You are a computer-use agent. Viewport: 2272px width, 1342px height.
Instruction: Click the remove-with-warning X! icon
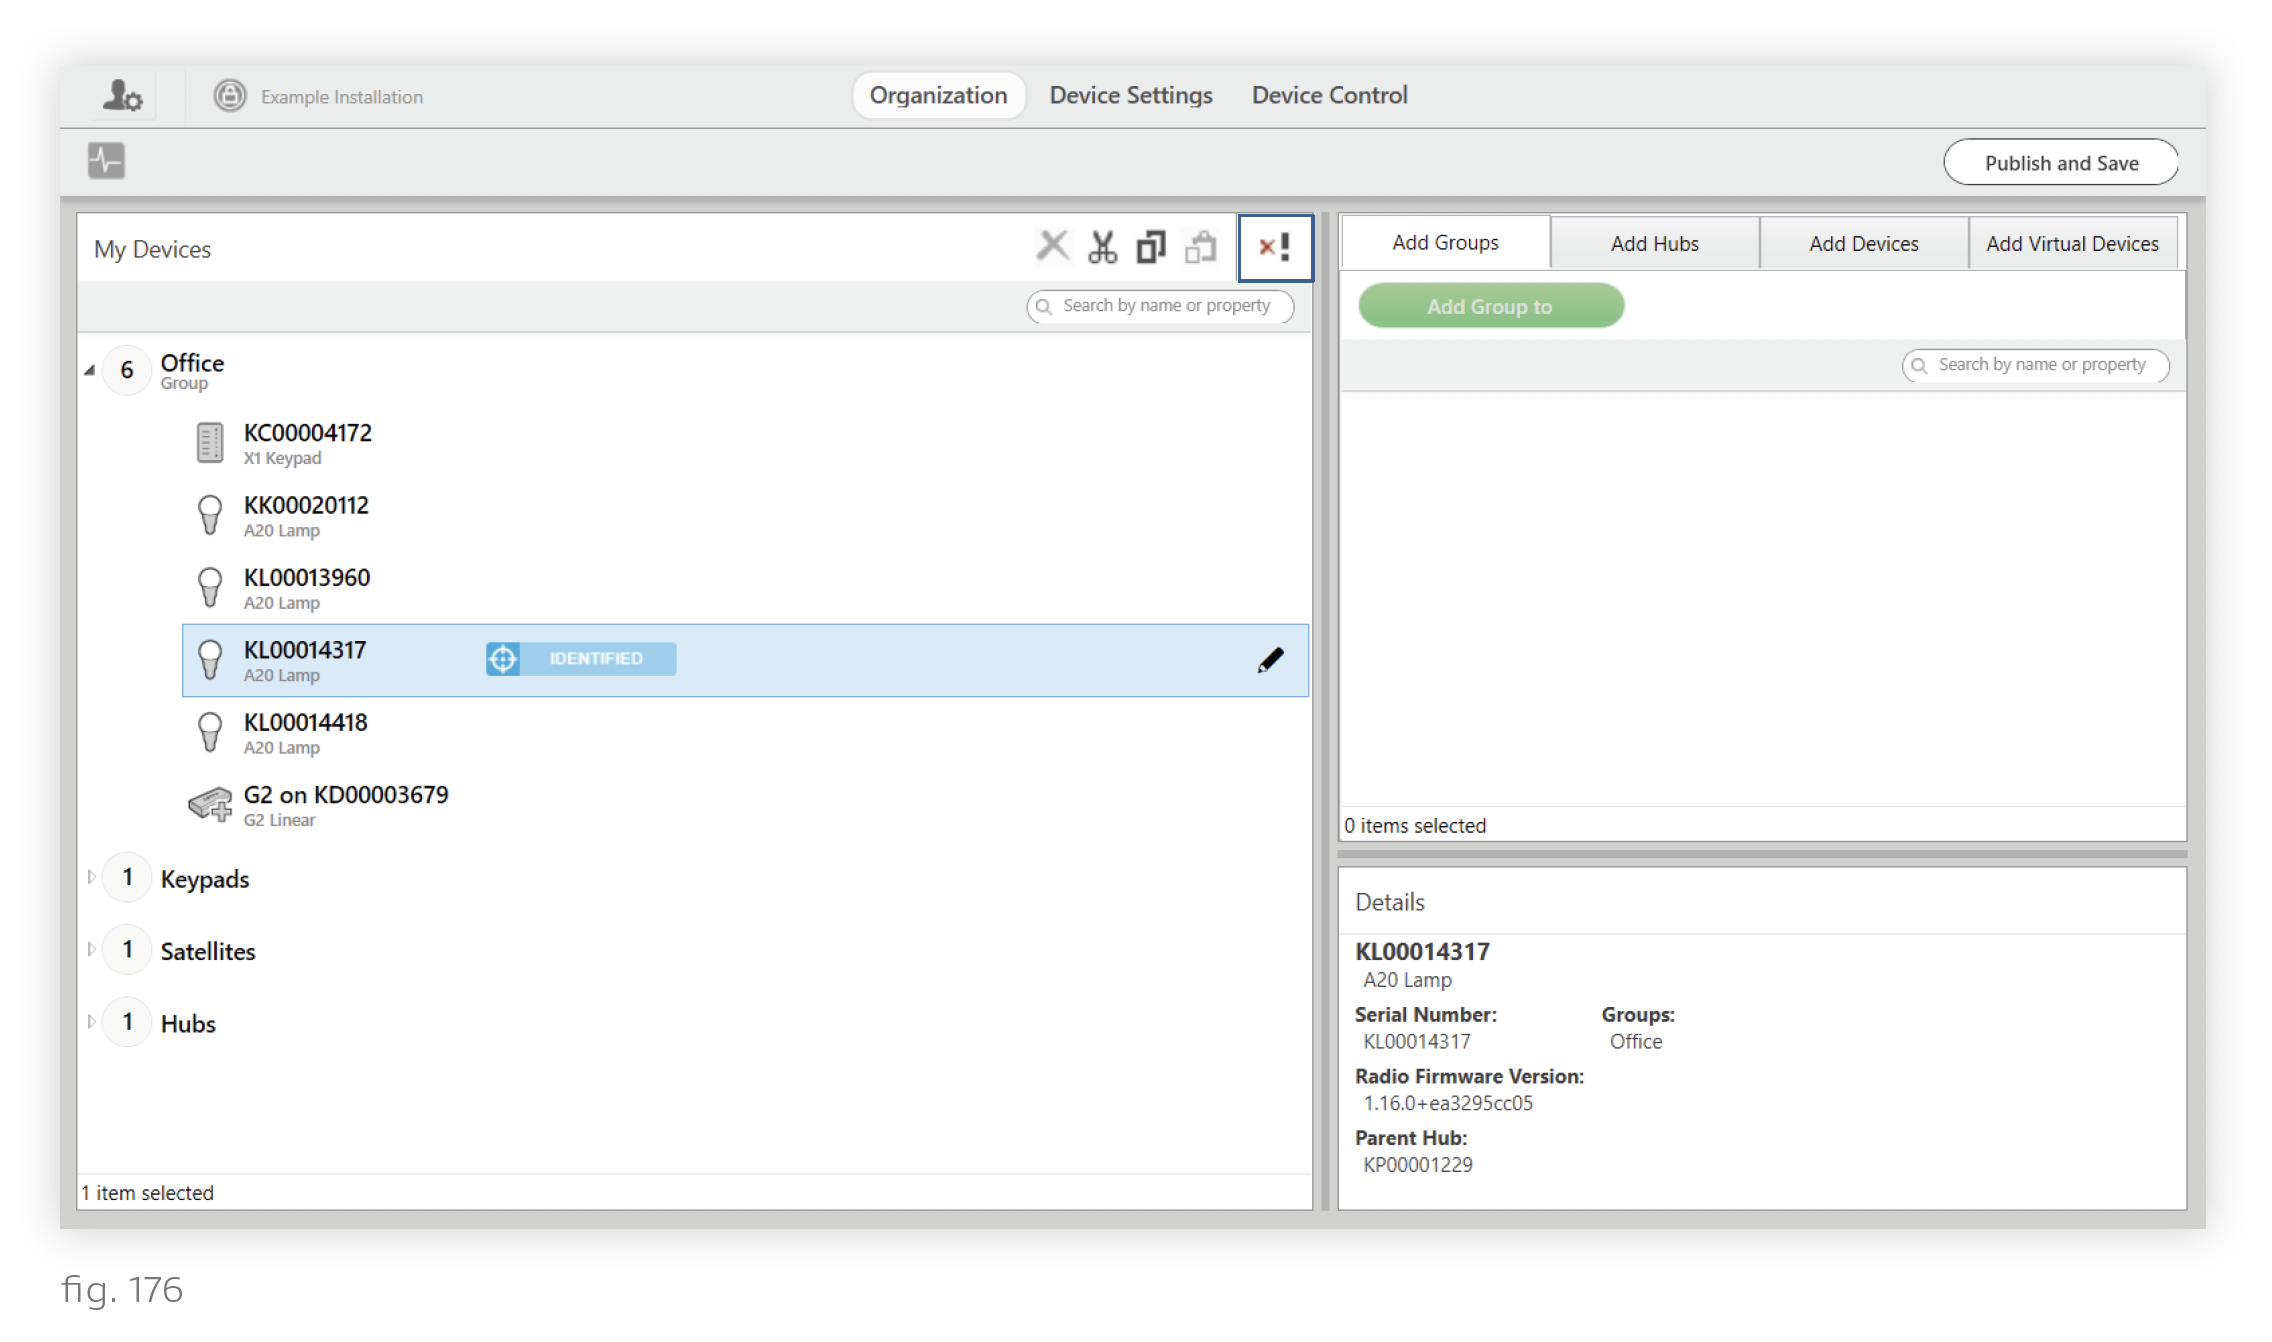(x=1274, y=247)
